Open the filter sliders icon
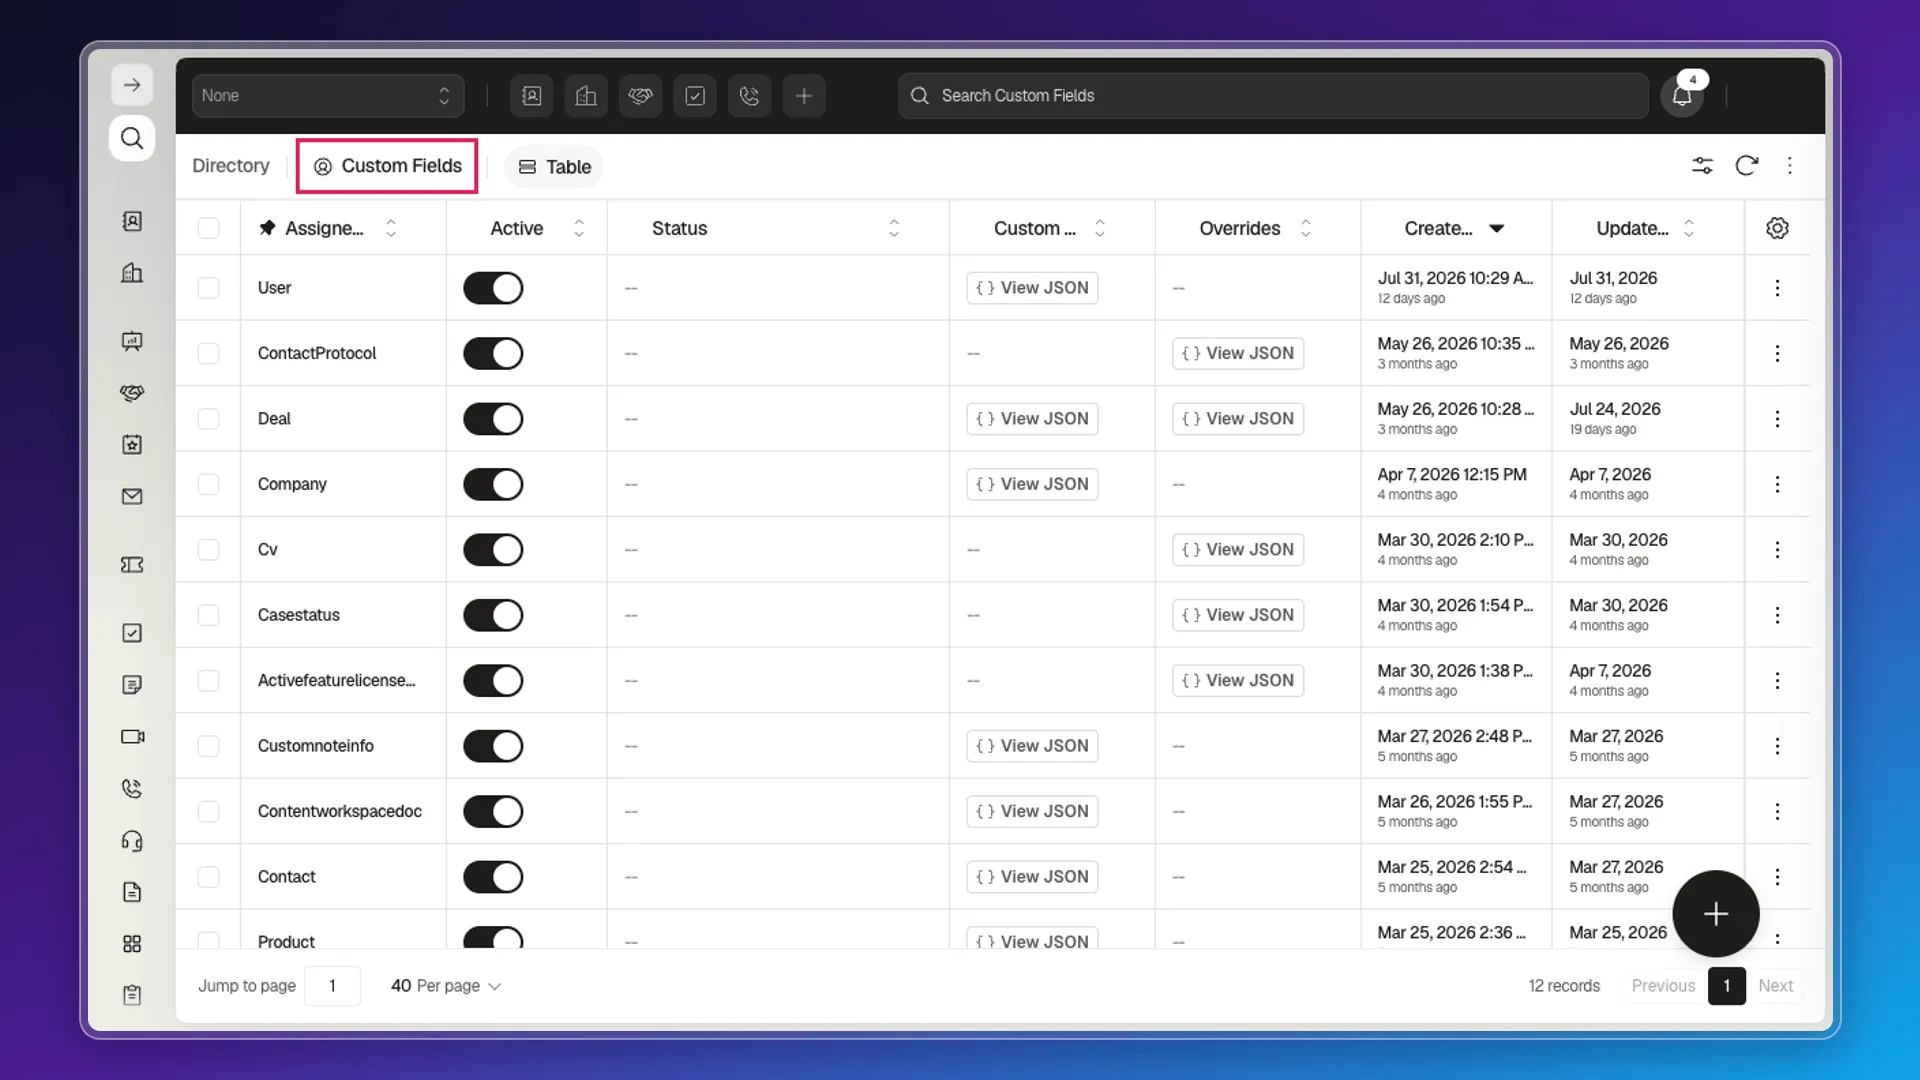1920x1080 pixels. 1702,166
